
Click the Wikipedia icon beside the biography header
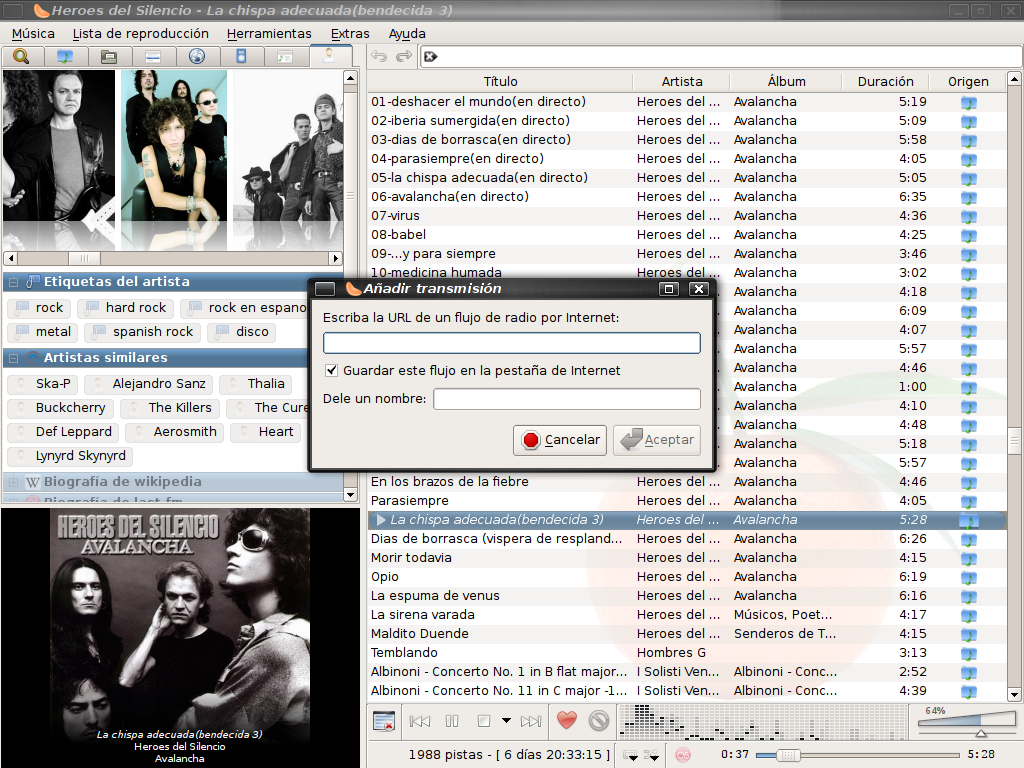33,483
